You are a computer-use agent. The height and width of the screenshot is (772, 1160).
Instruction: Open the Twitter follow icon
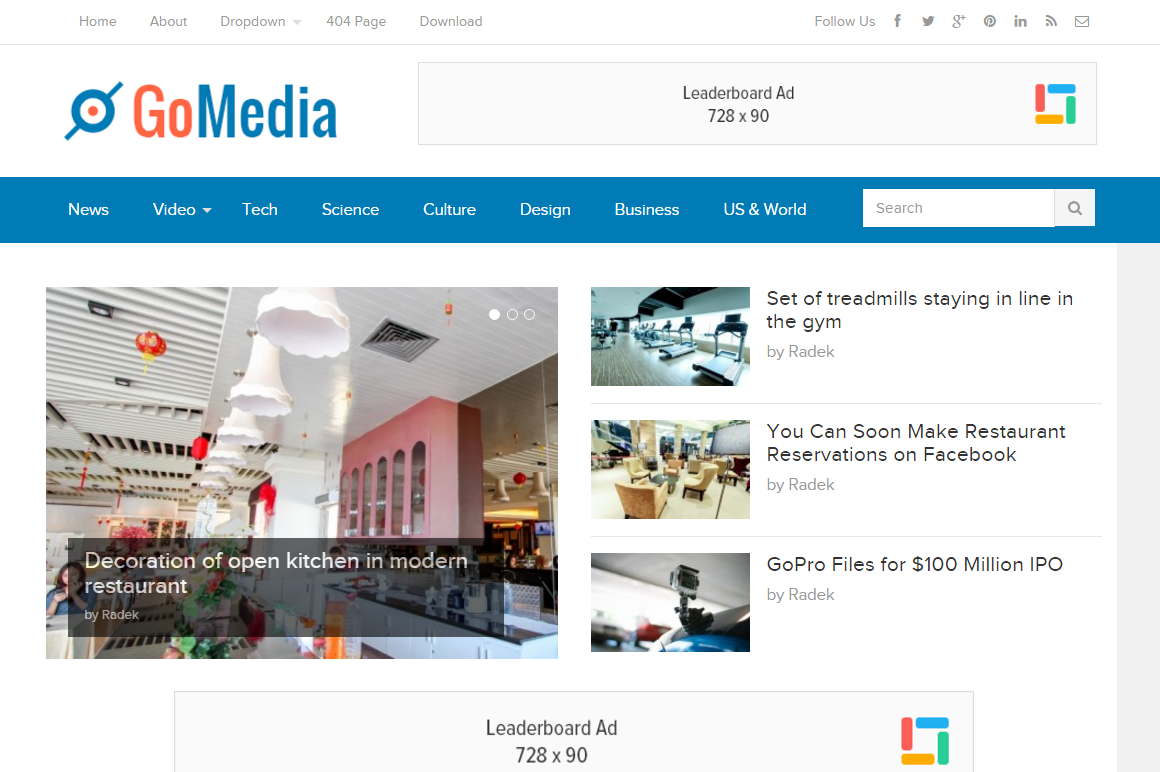coord(928,21)
